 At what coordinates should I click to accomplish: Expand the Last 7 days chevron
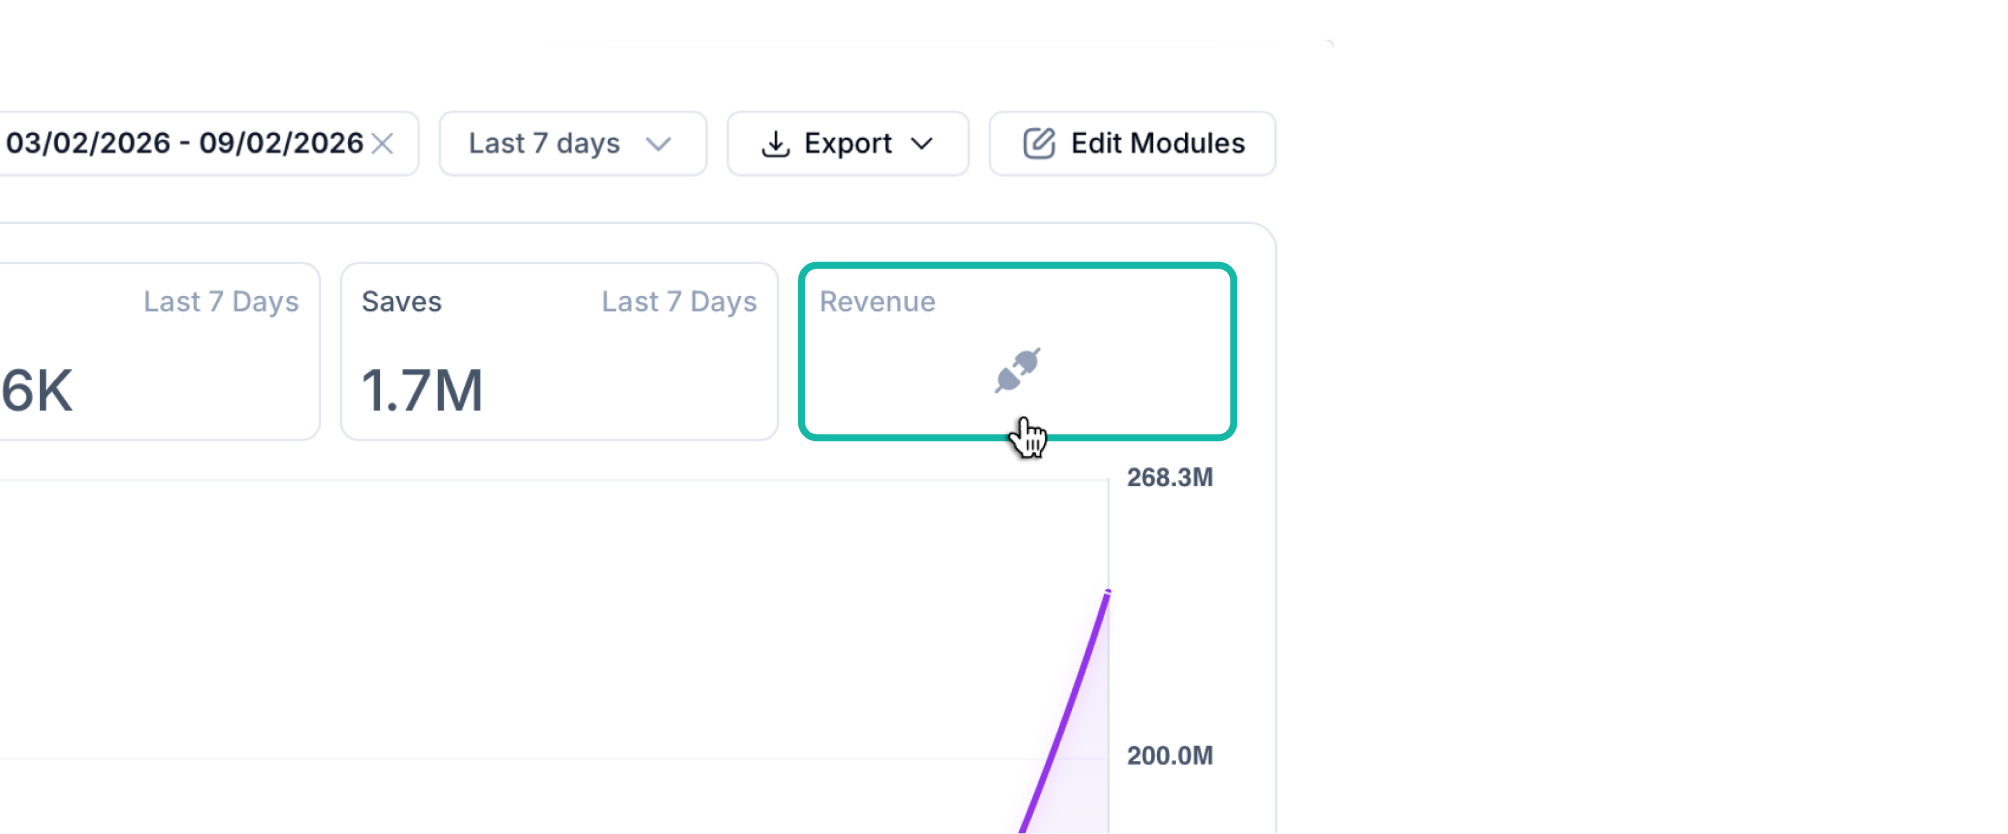tap(658, 144)
